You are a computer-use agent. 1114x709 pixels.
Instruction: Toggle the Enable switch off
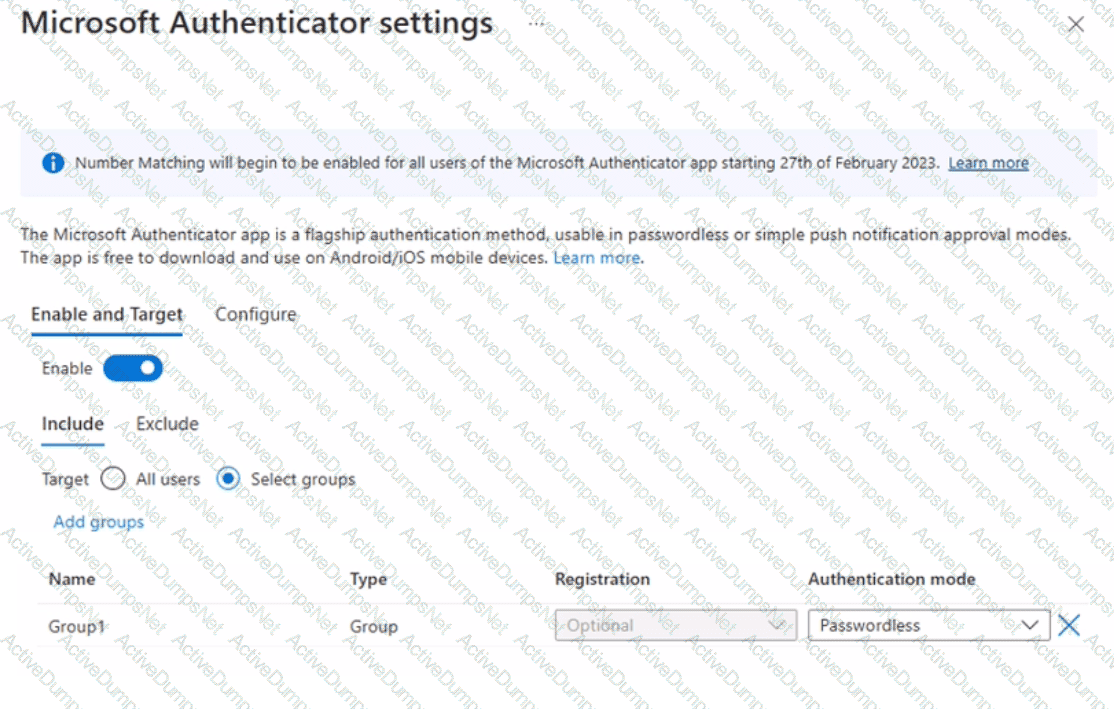133,368
